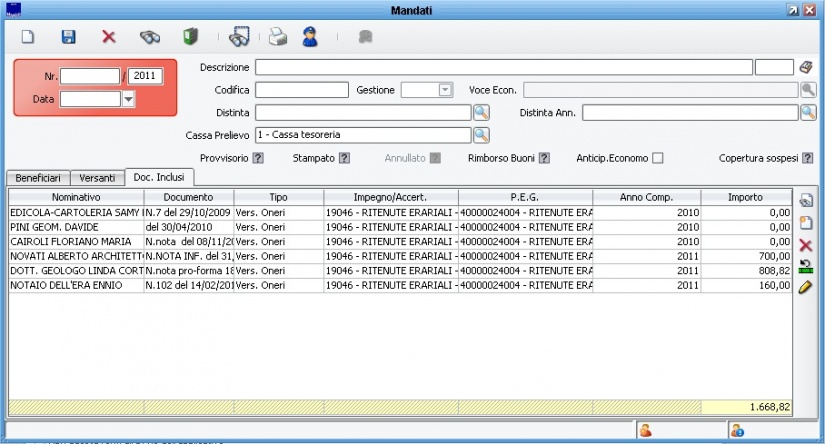This screenshot has width=825, height=444.
Task: Expand the Gestione dropdown
Action: [445, 90]
